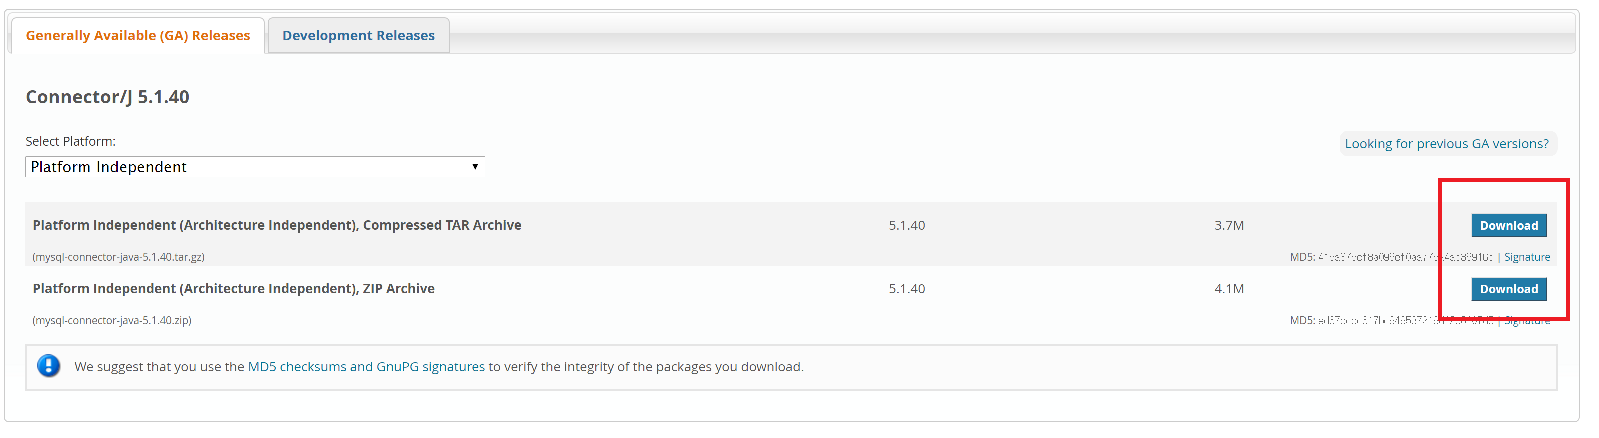Open the Signature link for the zip file

[x=1527, y=320]
